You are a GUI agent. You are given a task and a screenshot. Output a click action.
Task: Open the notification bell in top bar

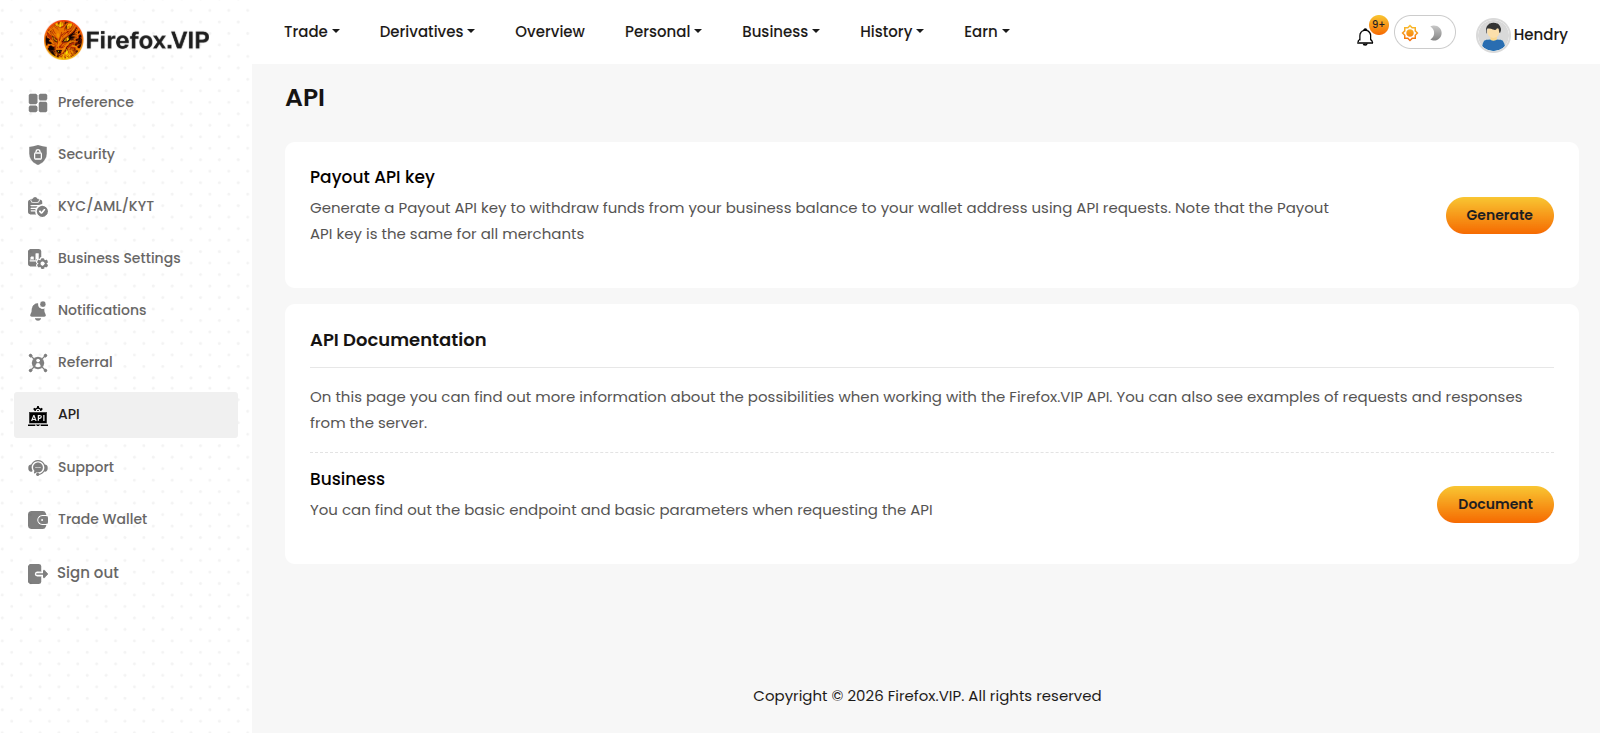coord(1365,37)
